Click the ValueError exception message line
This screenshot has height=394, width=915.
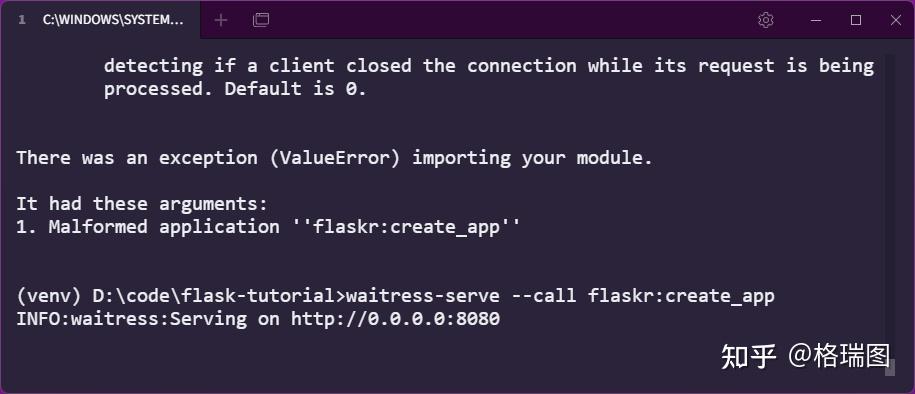click(x=334, y=158)
